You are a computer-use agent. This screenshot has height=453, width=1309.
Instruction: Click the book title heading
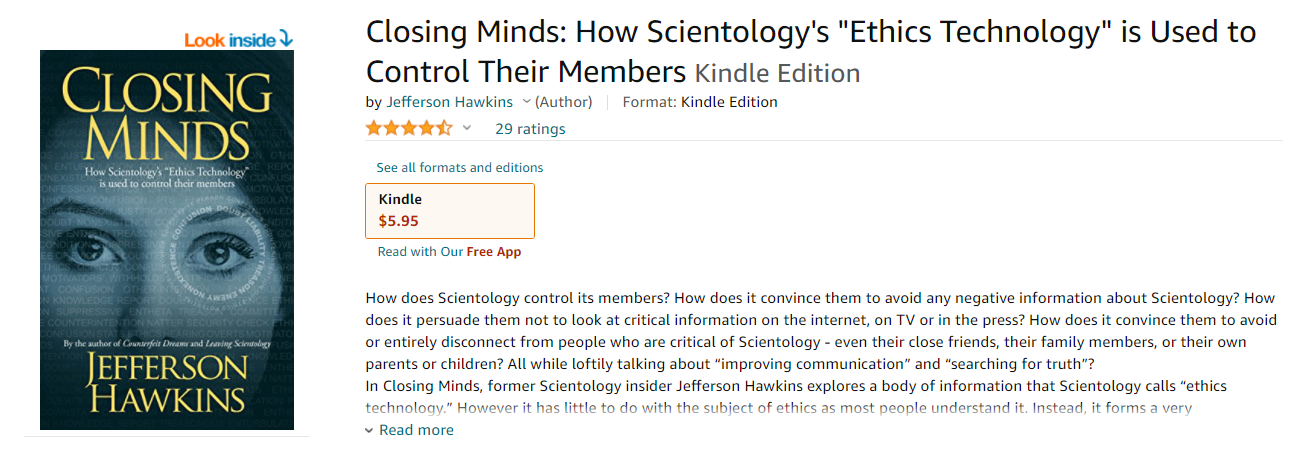[x=811, y=52]
